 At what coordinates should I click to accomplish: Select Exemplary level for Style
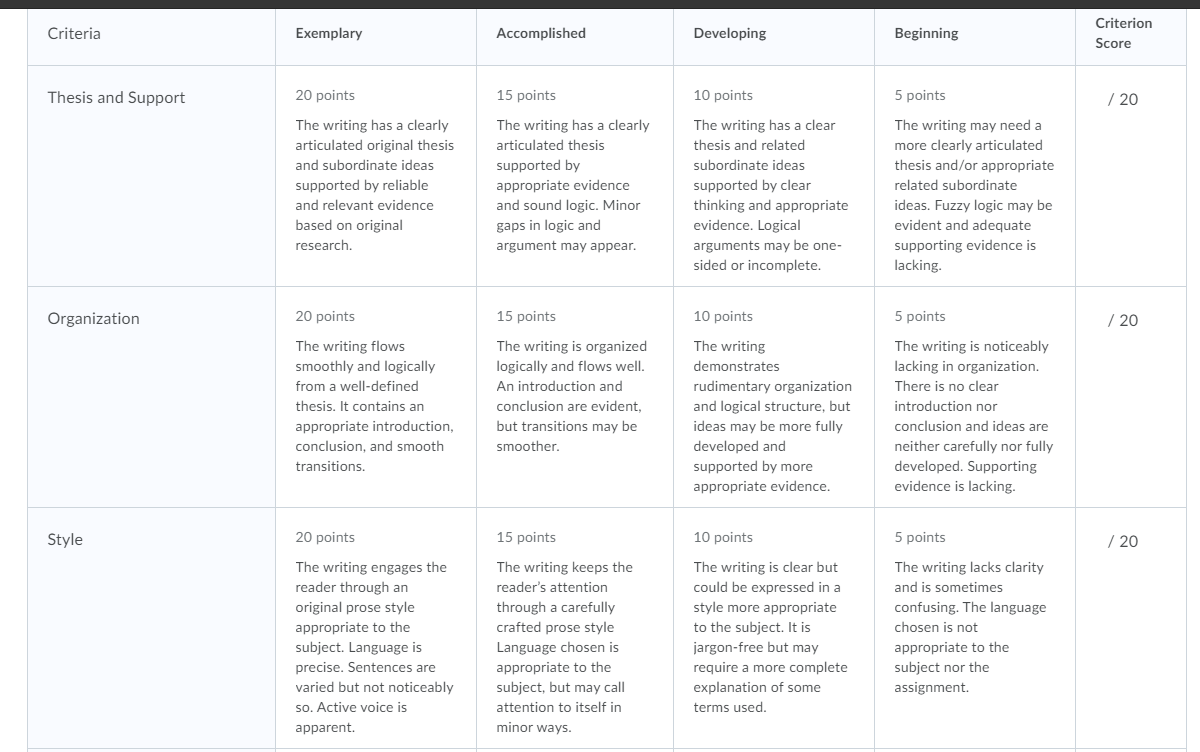coord(375,628)
